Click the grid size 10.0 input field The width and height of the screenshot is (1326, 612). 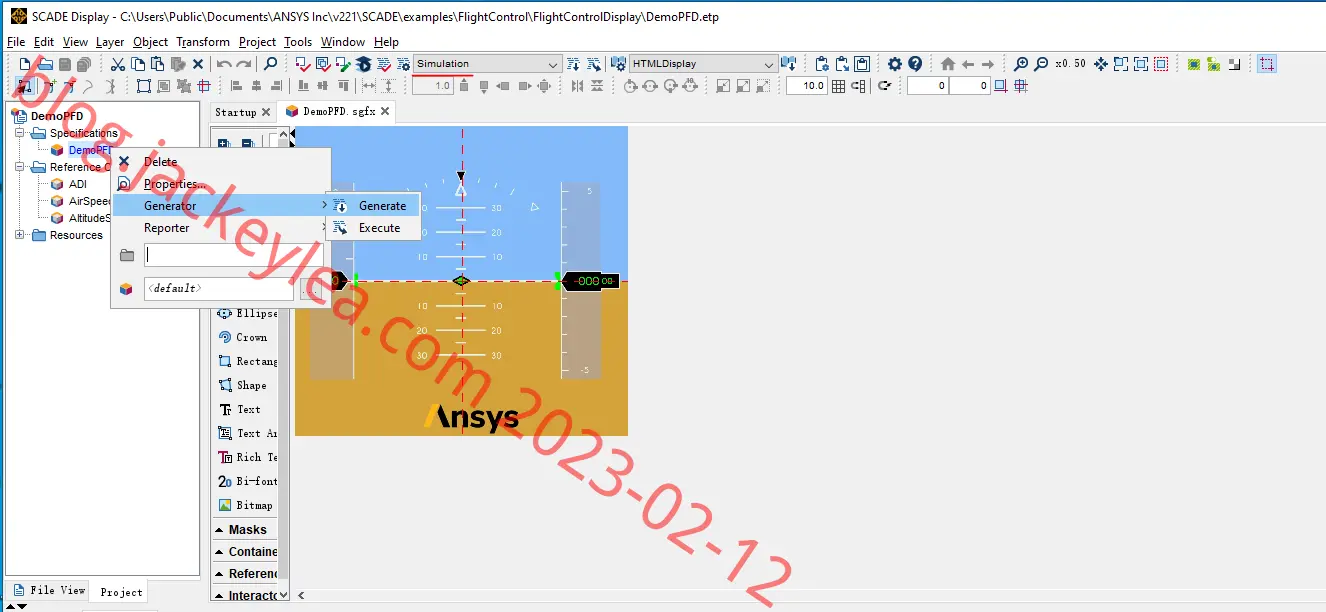[x=807, y=86]
